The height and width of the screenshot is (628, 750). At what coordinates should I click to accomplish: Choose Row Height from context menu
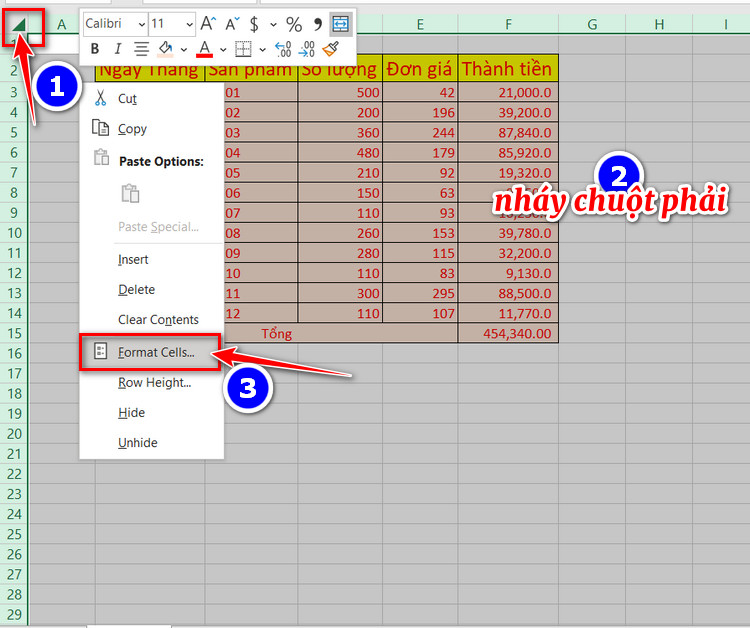point(152,383)
